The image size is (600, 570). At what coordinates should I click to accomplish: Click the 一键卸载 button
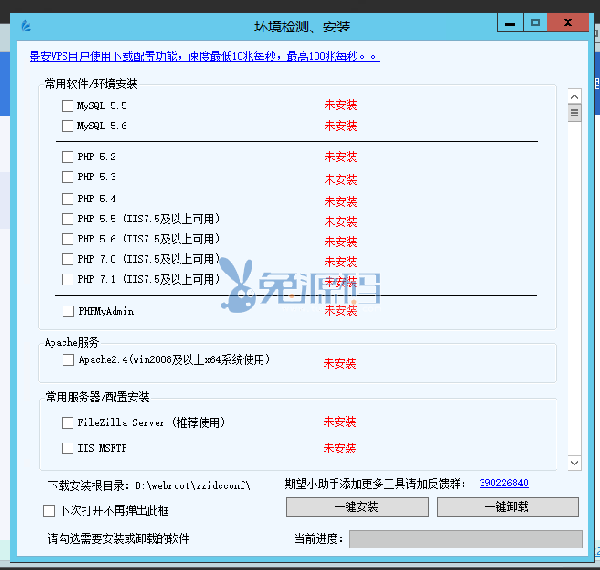pos(508,507)
